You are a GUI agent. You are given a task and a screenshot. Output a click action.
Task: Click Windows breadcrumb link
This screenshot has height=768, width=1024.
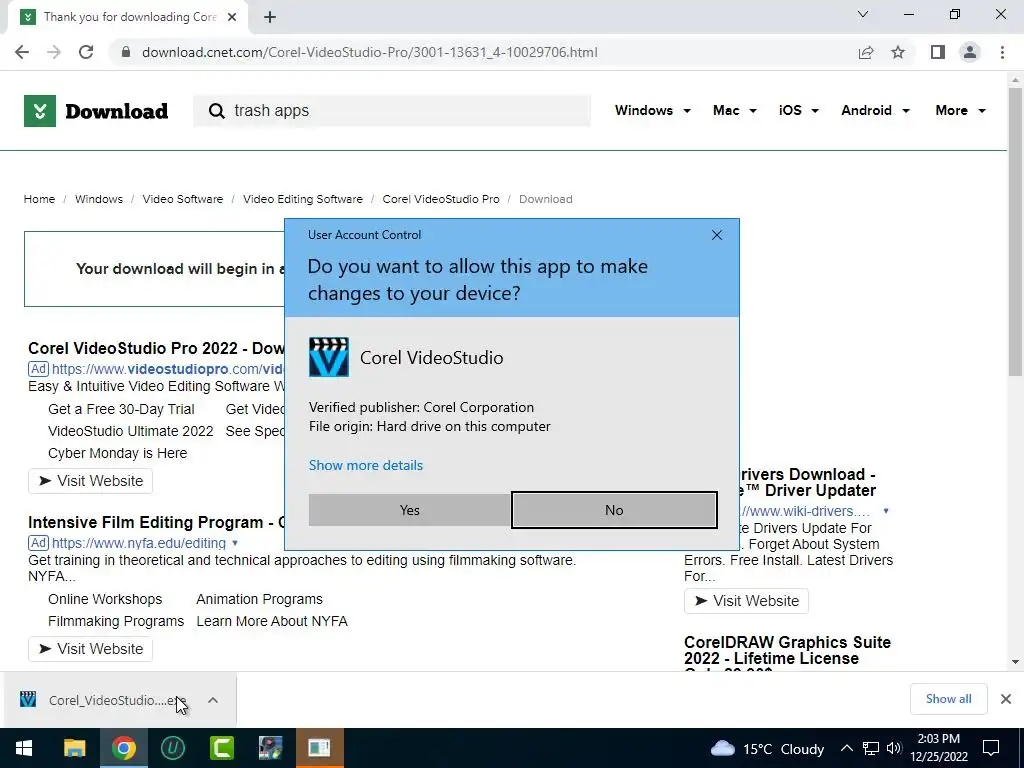99,199
